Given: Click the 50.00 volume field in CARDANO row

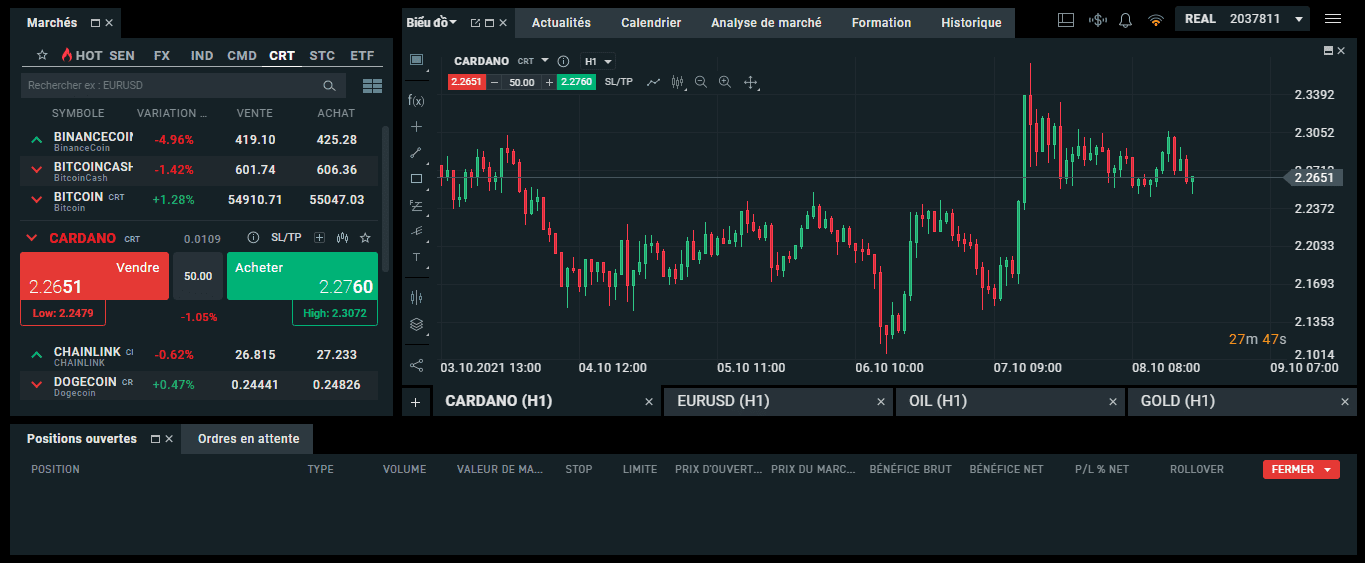Looking at the screenshot, I should [x=198, y=276].
